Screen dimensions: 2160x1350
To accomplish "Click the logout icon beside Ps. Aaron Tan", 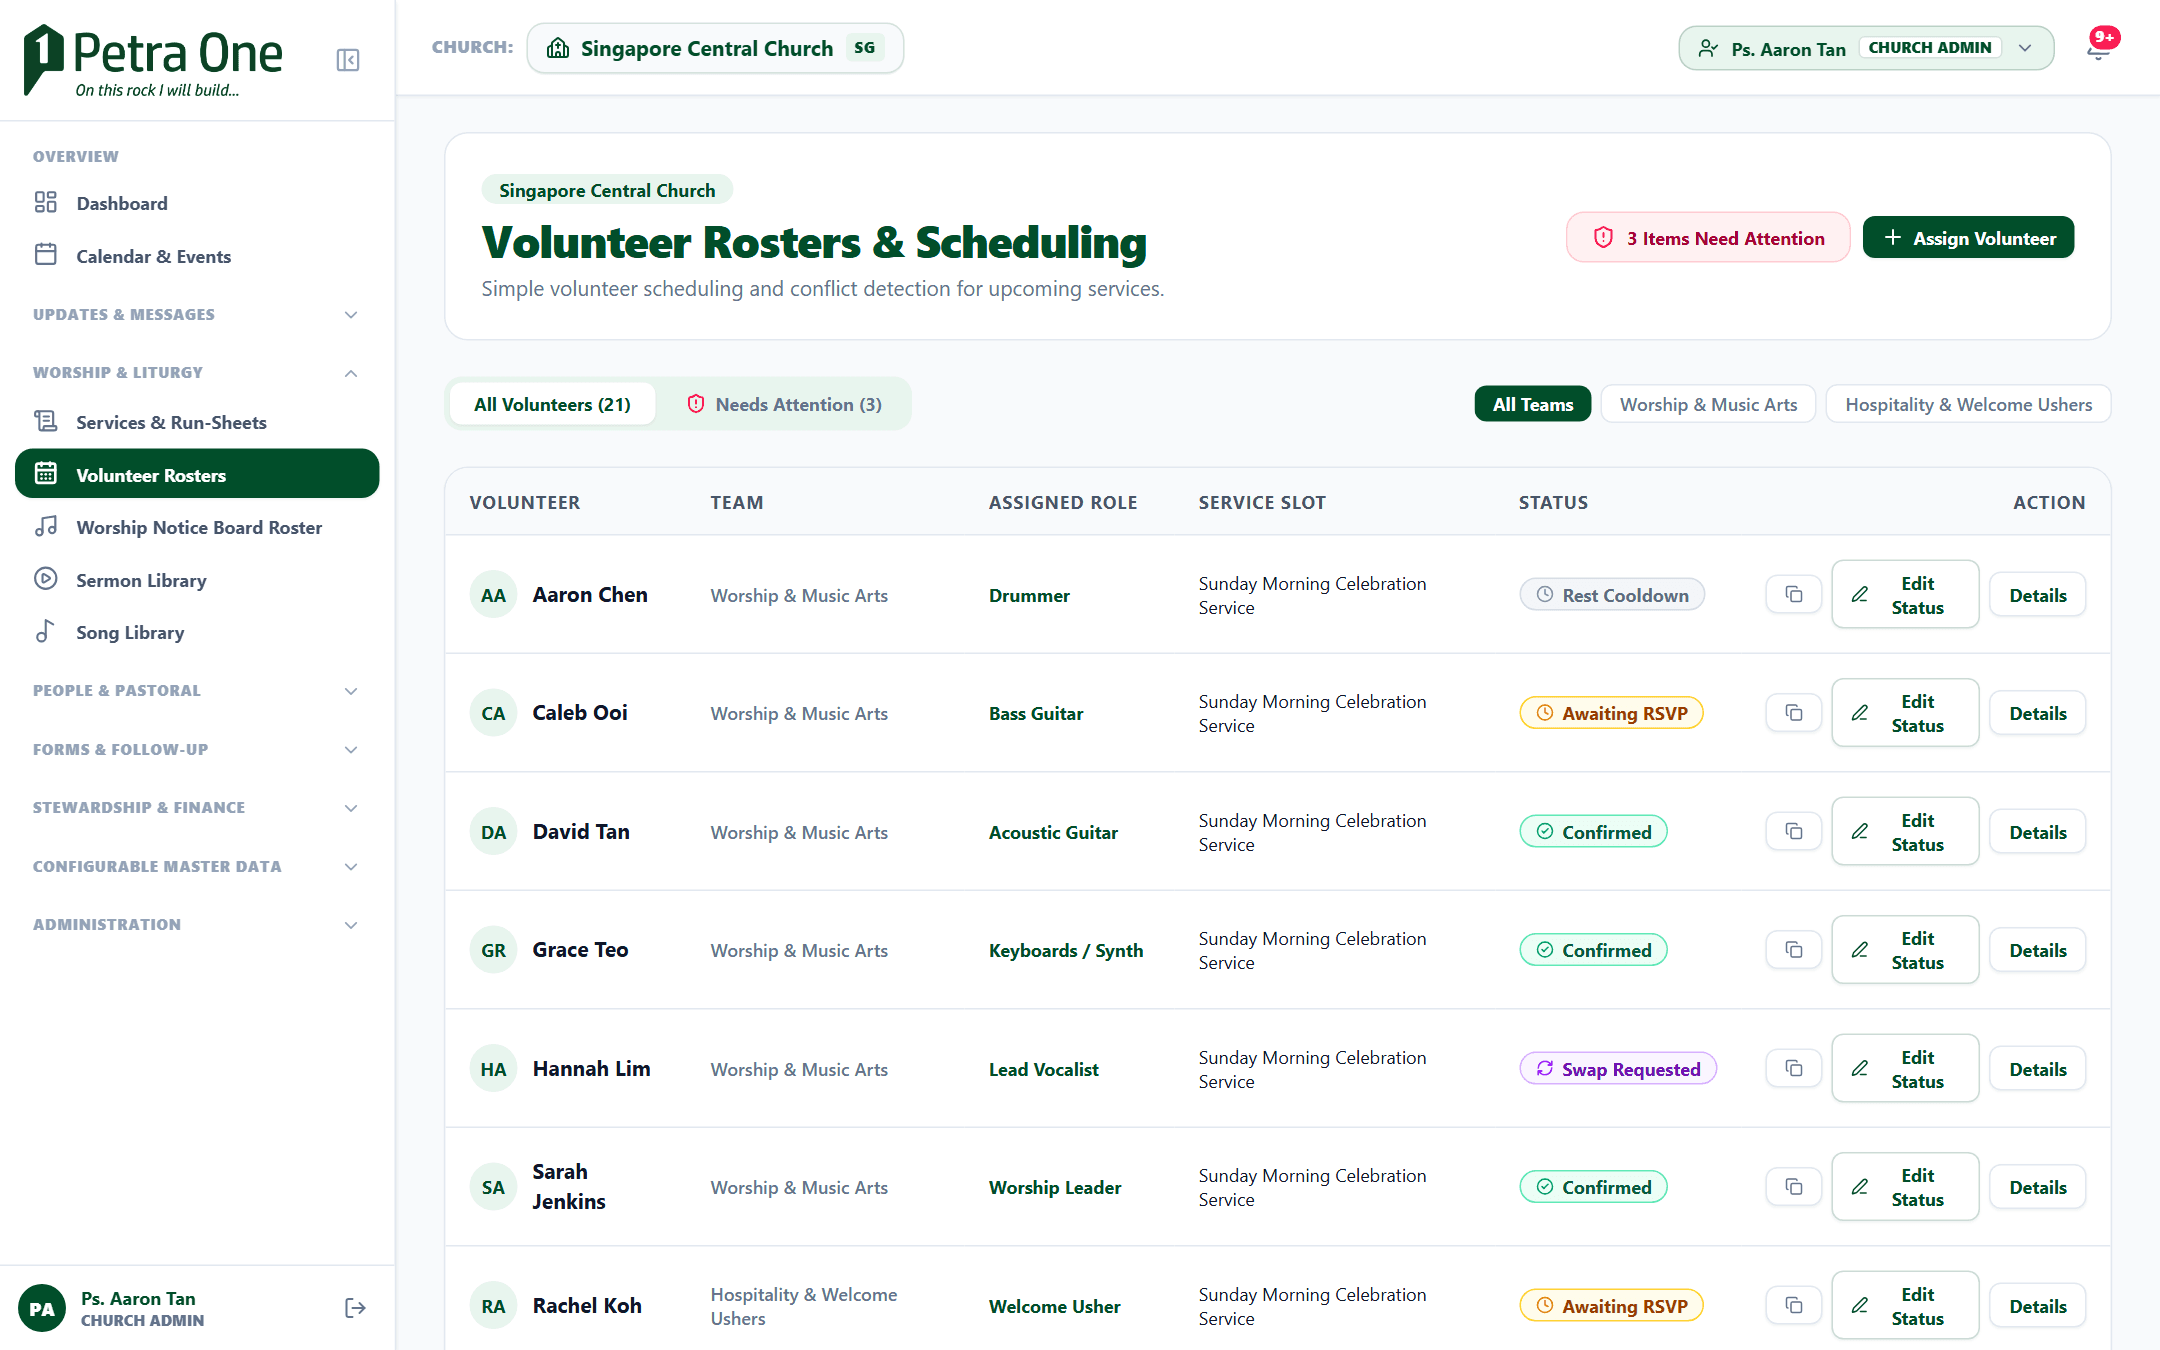I will click(355, 1308).
